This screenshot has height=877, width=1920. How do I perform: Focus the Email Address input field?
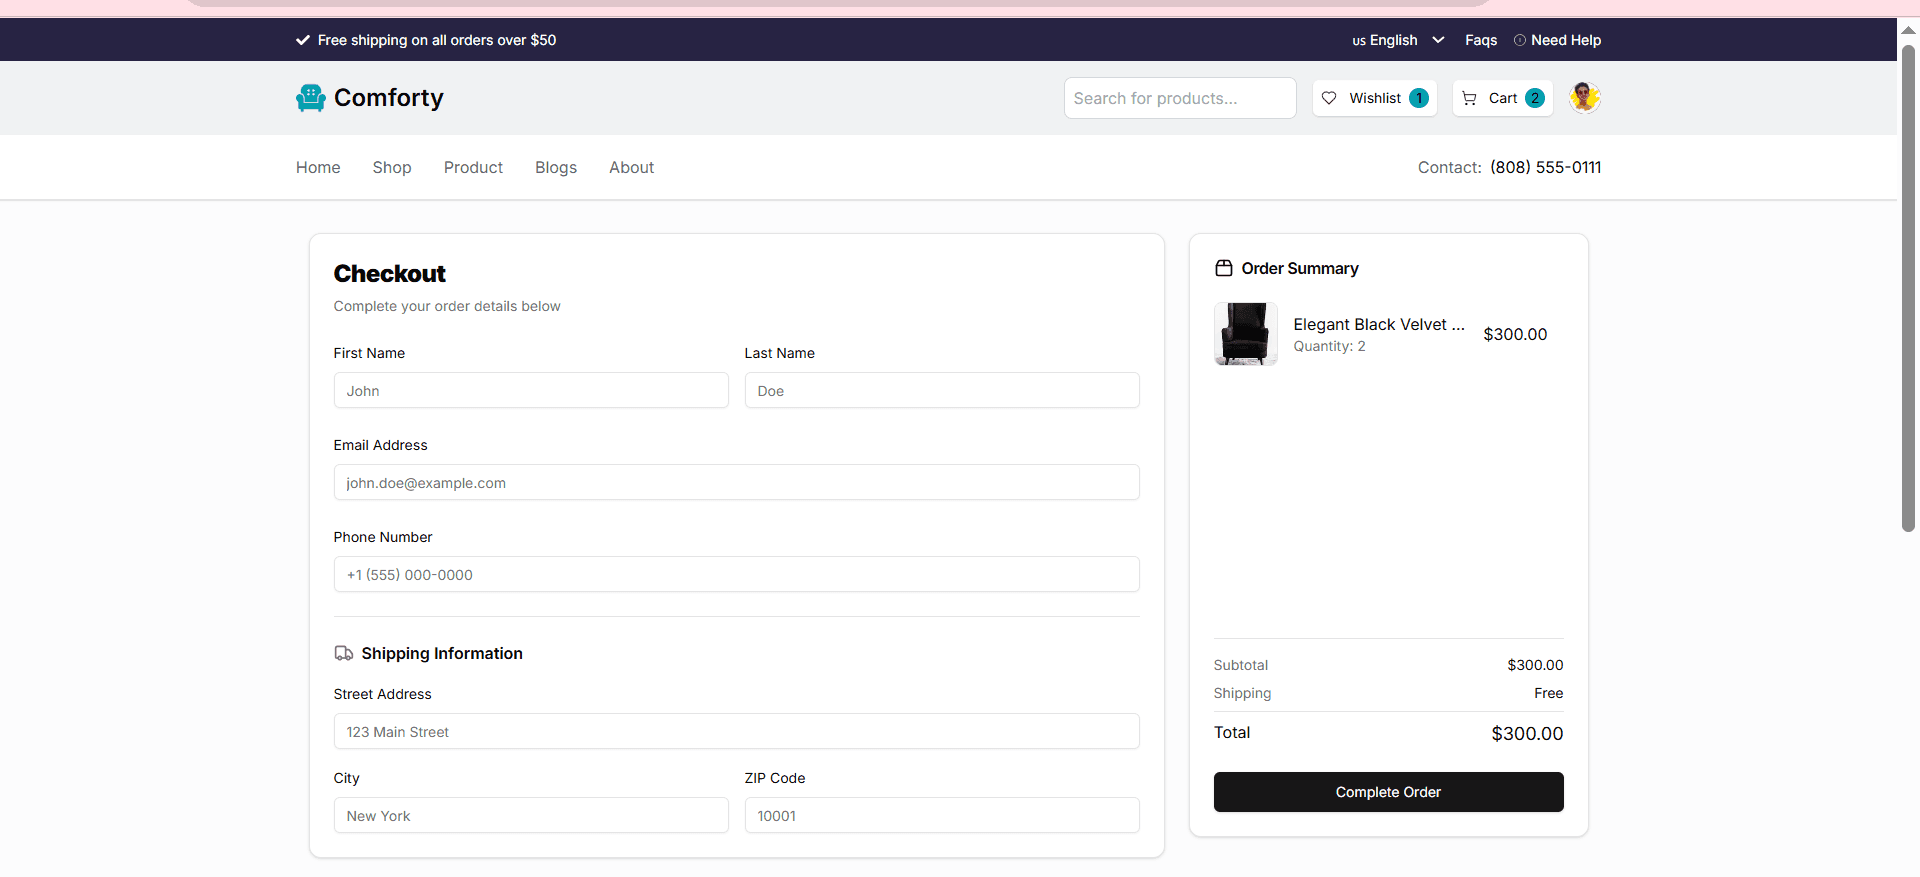pyautogui.click(x=736, y=482)
